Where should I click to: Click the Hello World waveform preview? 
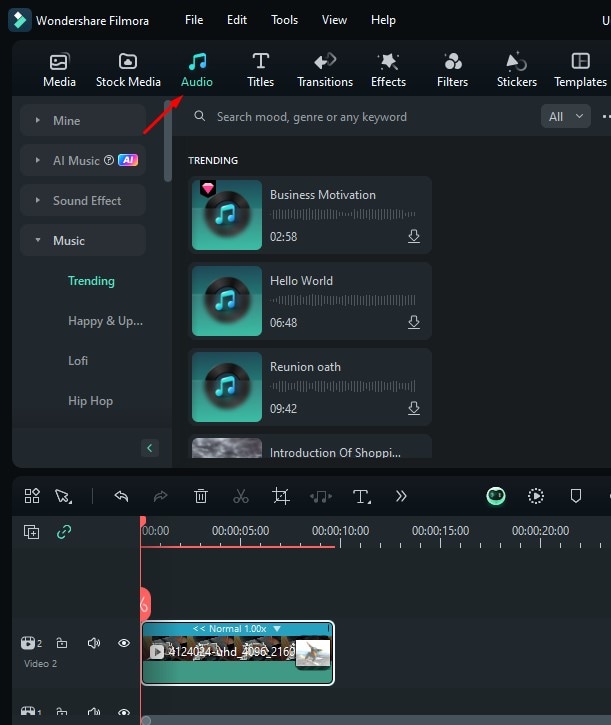(343, 300)
